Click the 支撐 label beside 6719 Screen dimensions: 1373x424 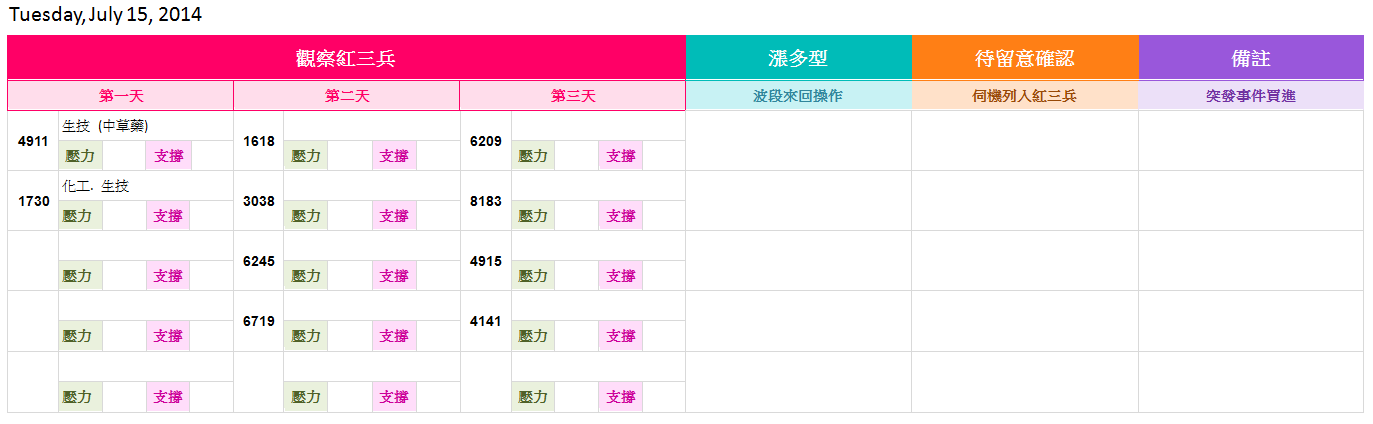[x=394, y=336]
